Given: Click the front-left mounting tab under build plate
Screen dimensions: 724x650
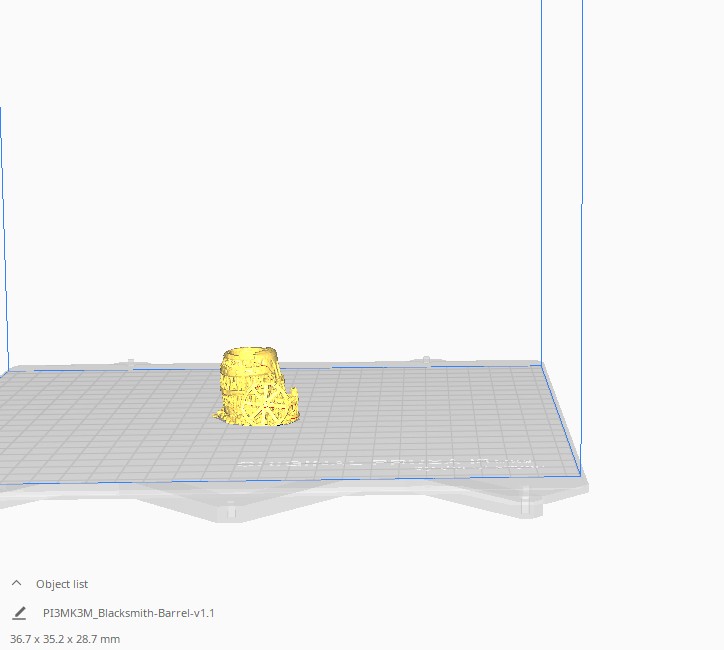Looking at the screenshot, I should coord(231,509).
